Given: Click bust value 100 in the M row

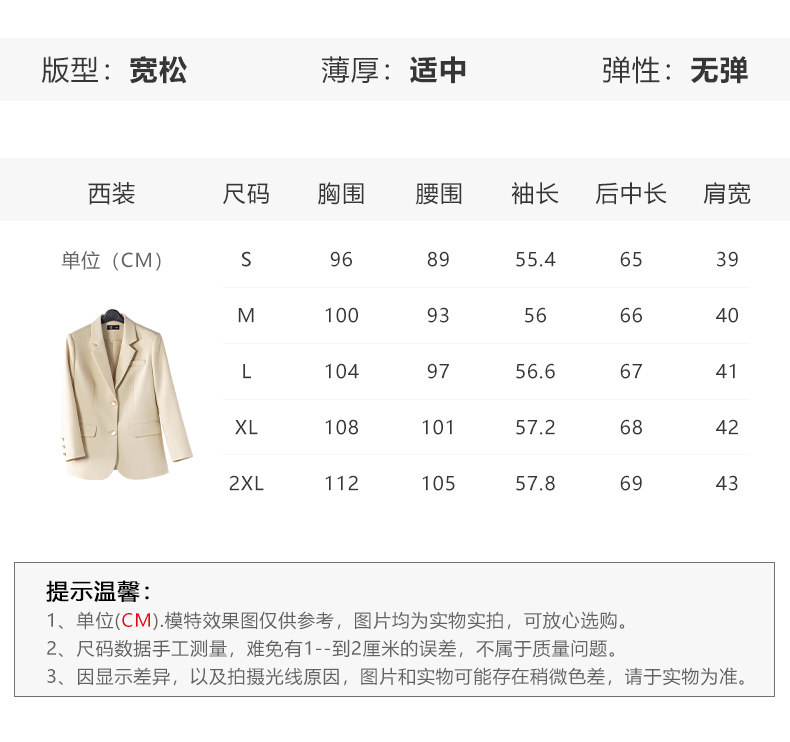Looking at the screenshot, I should coord(341,315).
